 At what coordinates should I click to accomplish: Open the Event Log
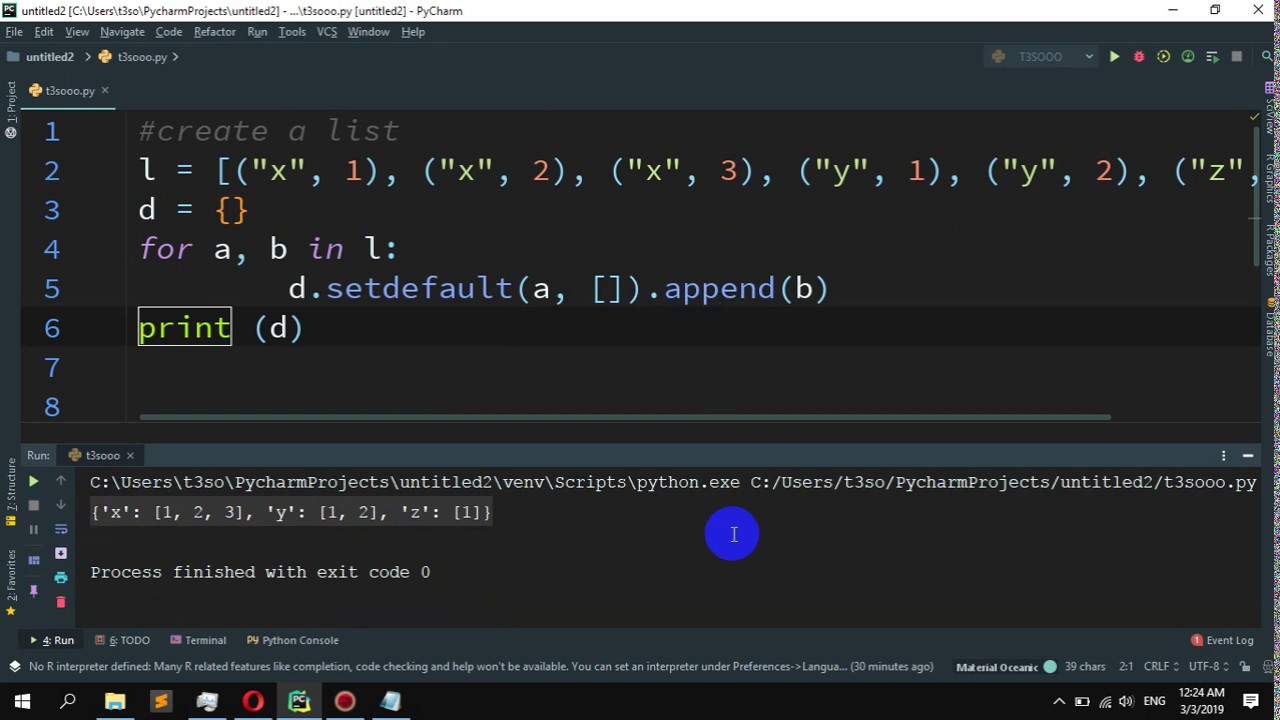[1222, 640]
